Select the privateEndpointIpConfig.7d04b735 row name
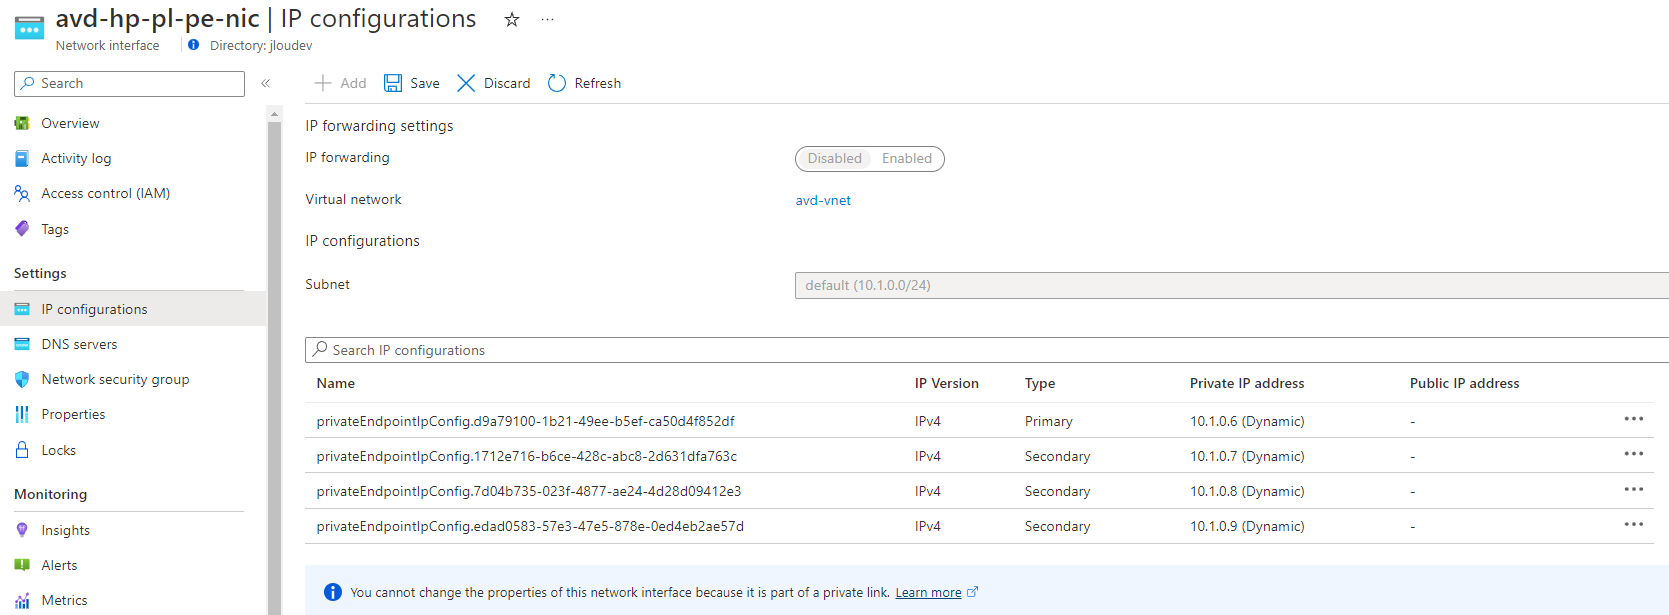 pyautogui.click(x=529, y=491)
